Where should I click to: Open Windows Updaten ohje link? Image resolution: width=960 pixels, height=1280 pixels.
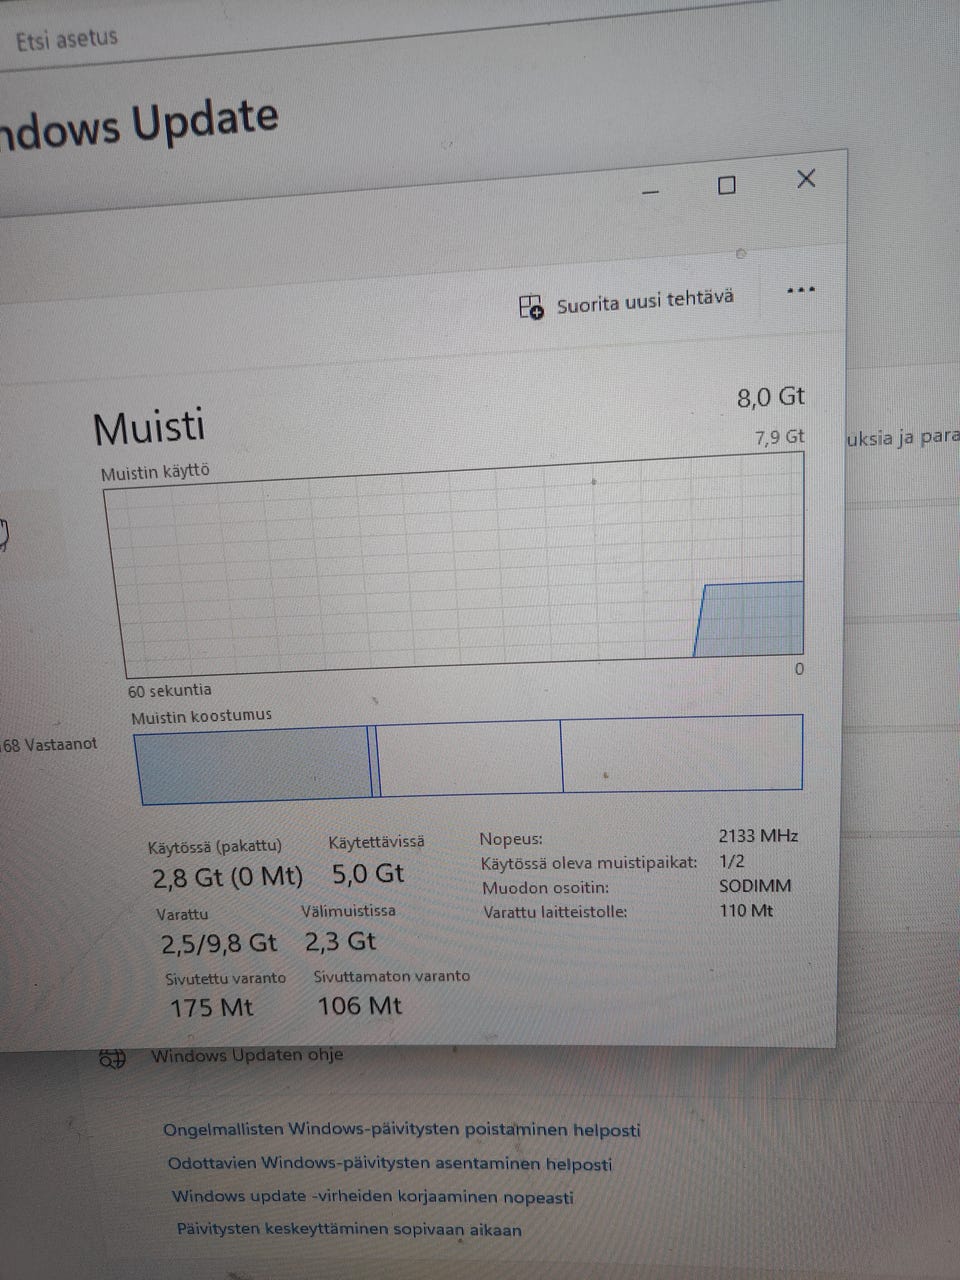point(247,1055)
